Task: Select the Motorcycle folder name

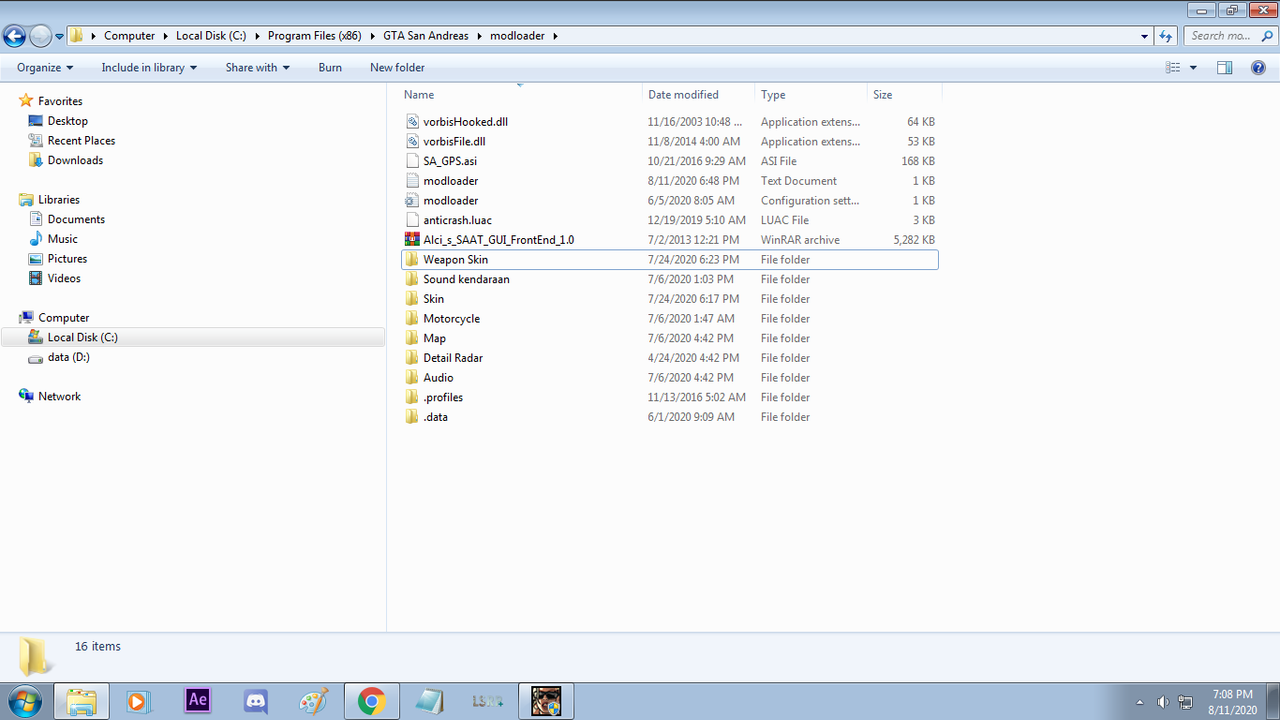Action: [x=451, y=319]
